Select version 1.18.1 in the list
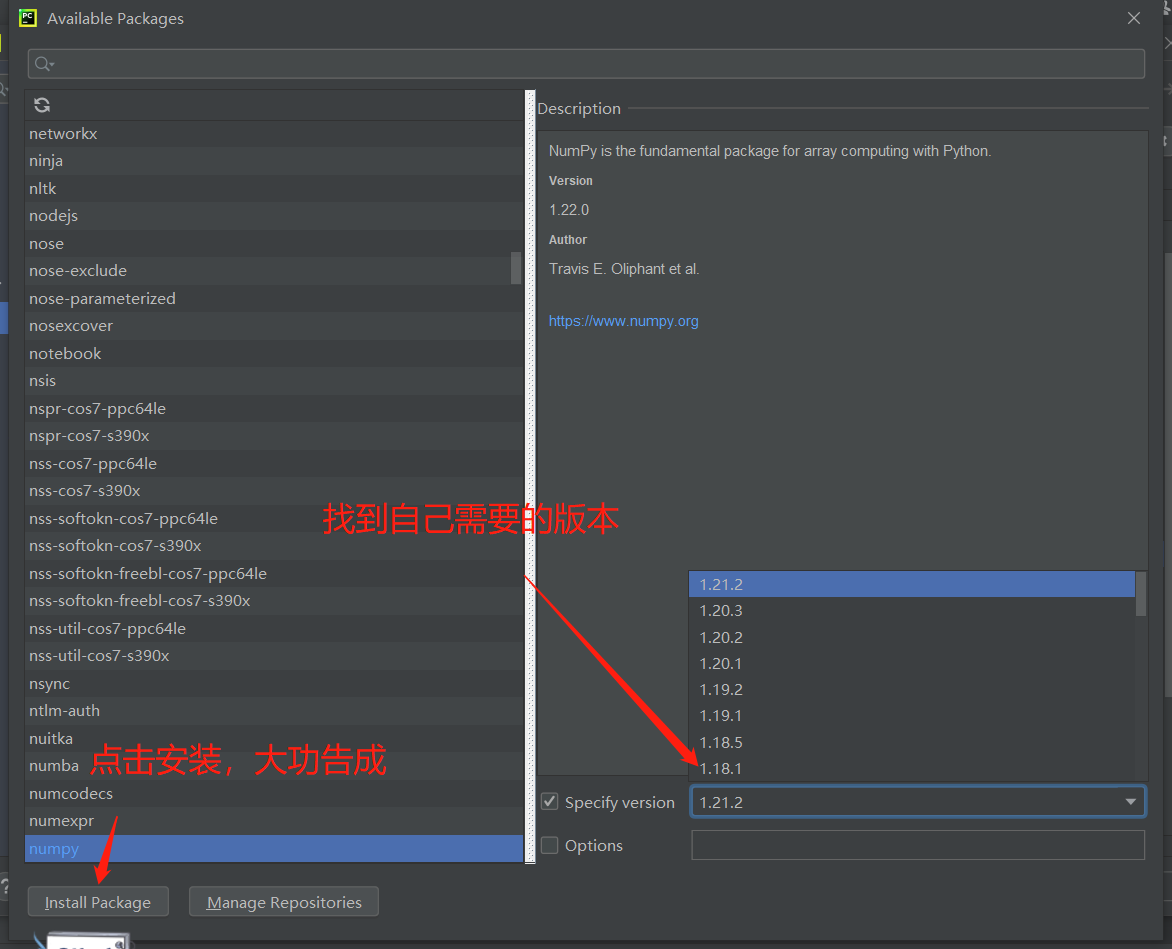The height and width of the screenshot is (949, 1172). pos(912,769)
